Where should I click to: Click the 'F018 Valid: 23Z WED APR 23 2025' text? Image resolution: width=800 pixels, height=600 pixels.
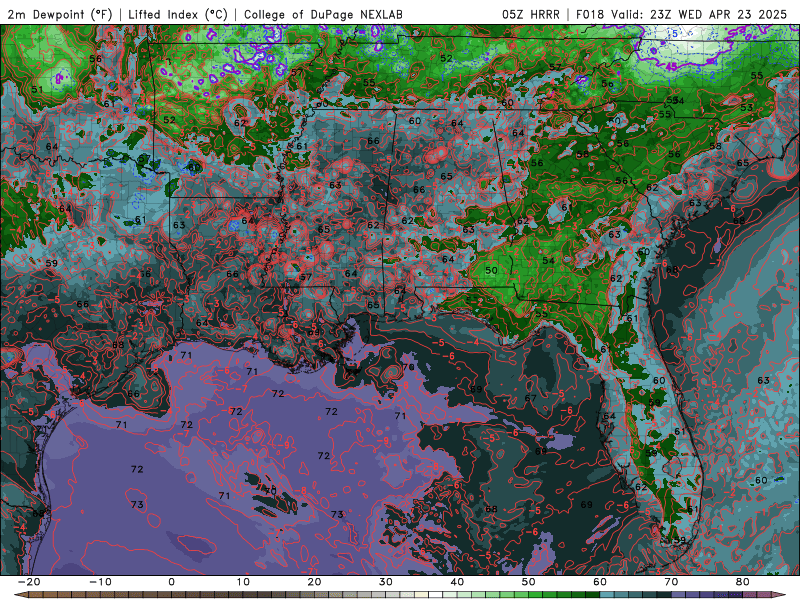point(682,14)
